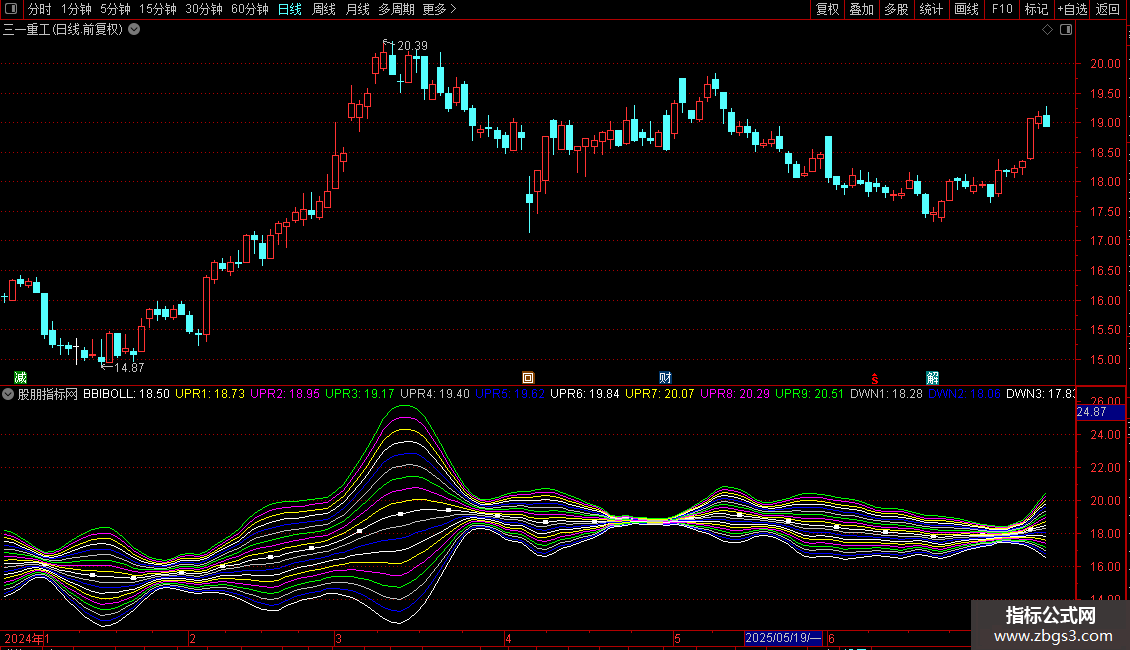Switch to 1分钟 period
Viewport: 1130px width, 650px height.
[76, 9]
